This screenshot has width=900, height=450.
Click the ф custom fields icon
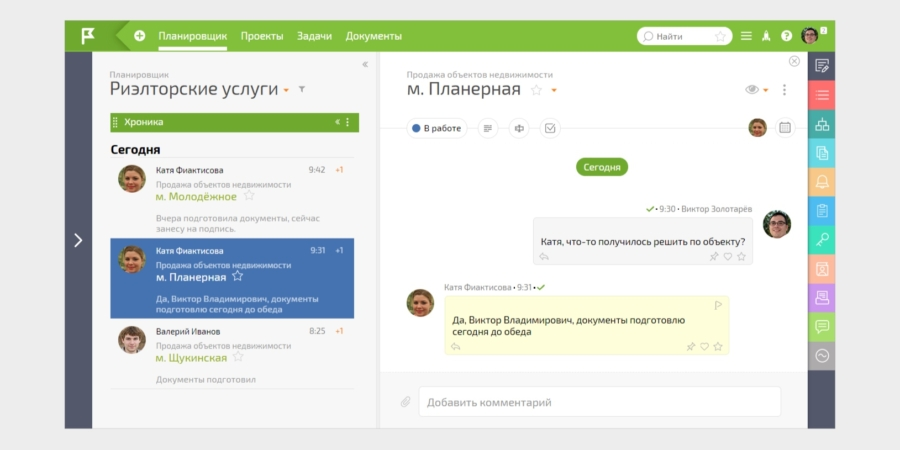[x=519, y=128]
